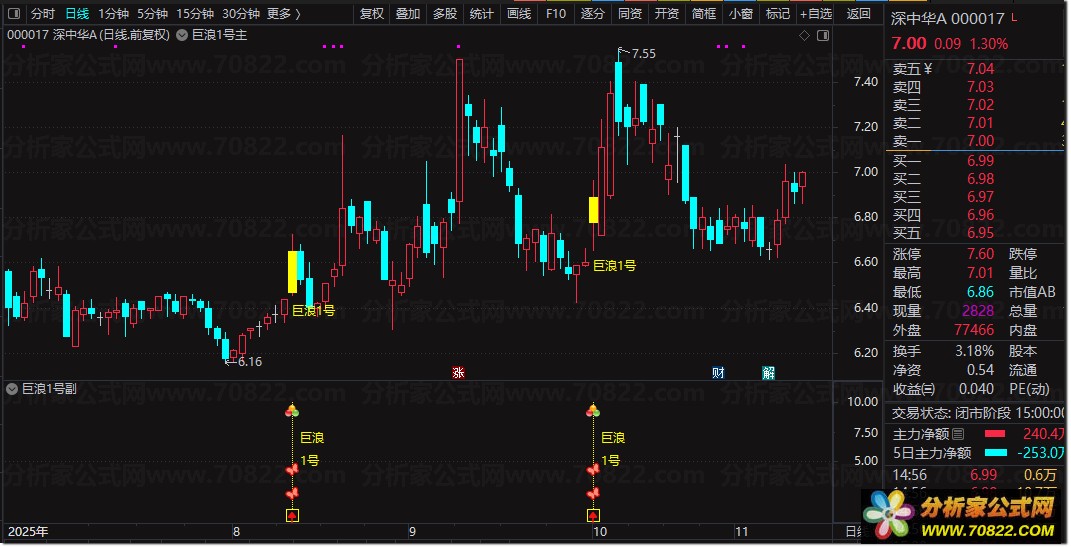
Task: Click the 简框 toolbar button
Action: [x=704, y=14]
